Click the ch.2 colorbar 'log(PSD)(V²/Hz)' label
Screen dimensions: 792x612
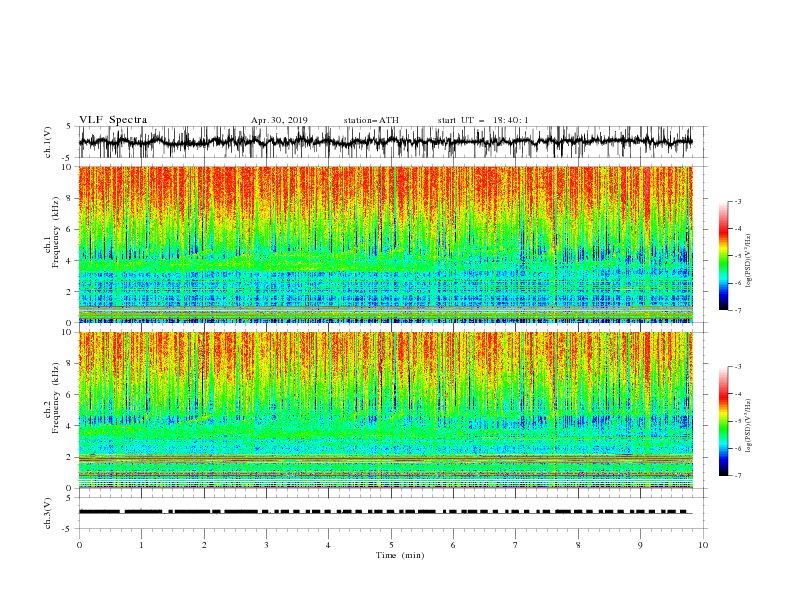pyautogui.click(x=748, y=426)
